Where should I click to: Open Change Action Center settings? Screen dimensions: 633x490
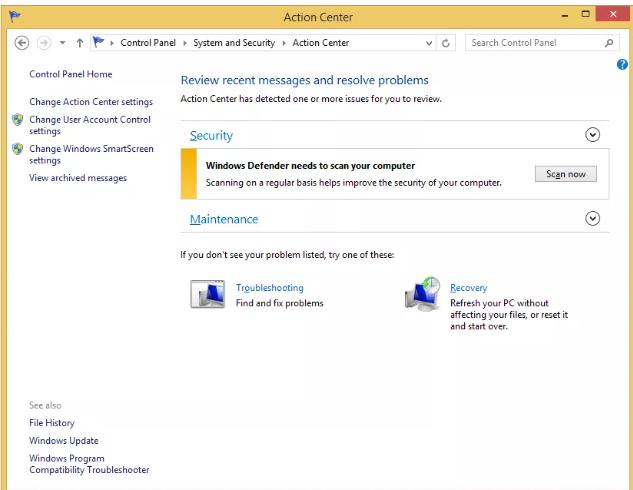click(91, 102)
